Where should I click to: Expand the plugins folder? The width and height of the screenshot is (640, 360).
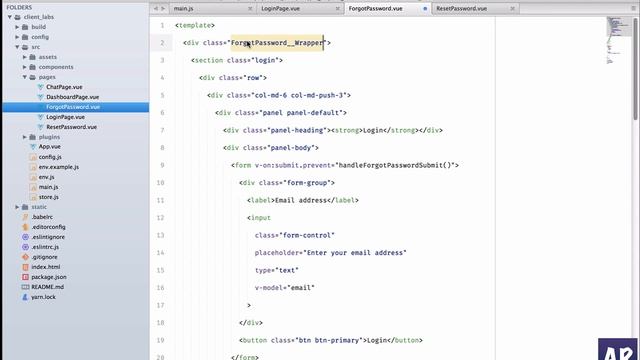[x=24, y=137]
